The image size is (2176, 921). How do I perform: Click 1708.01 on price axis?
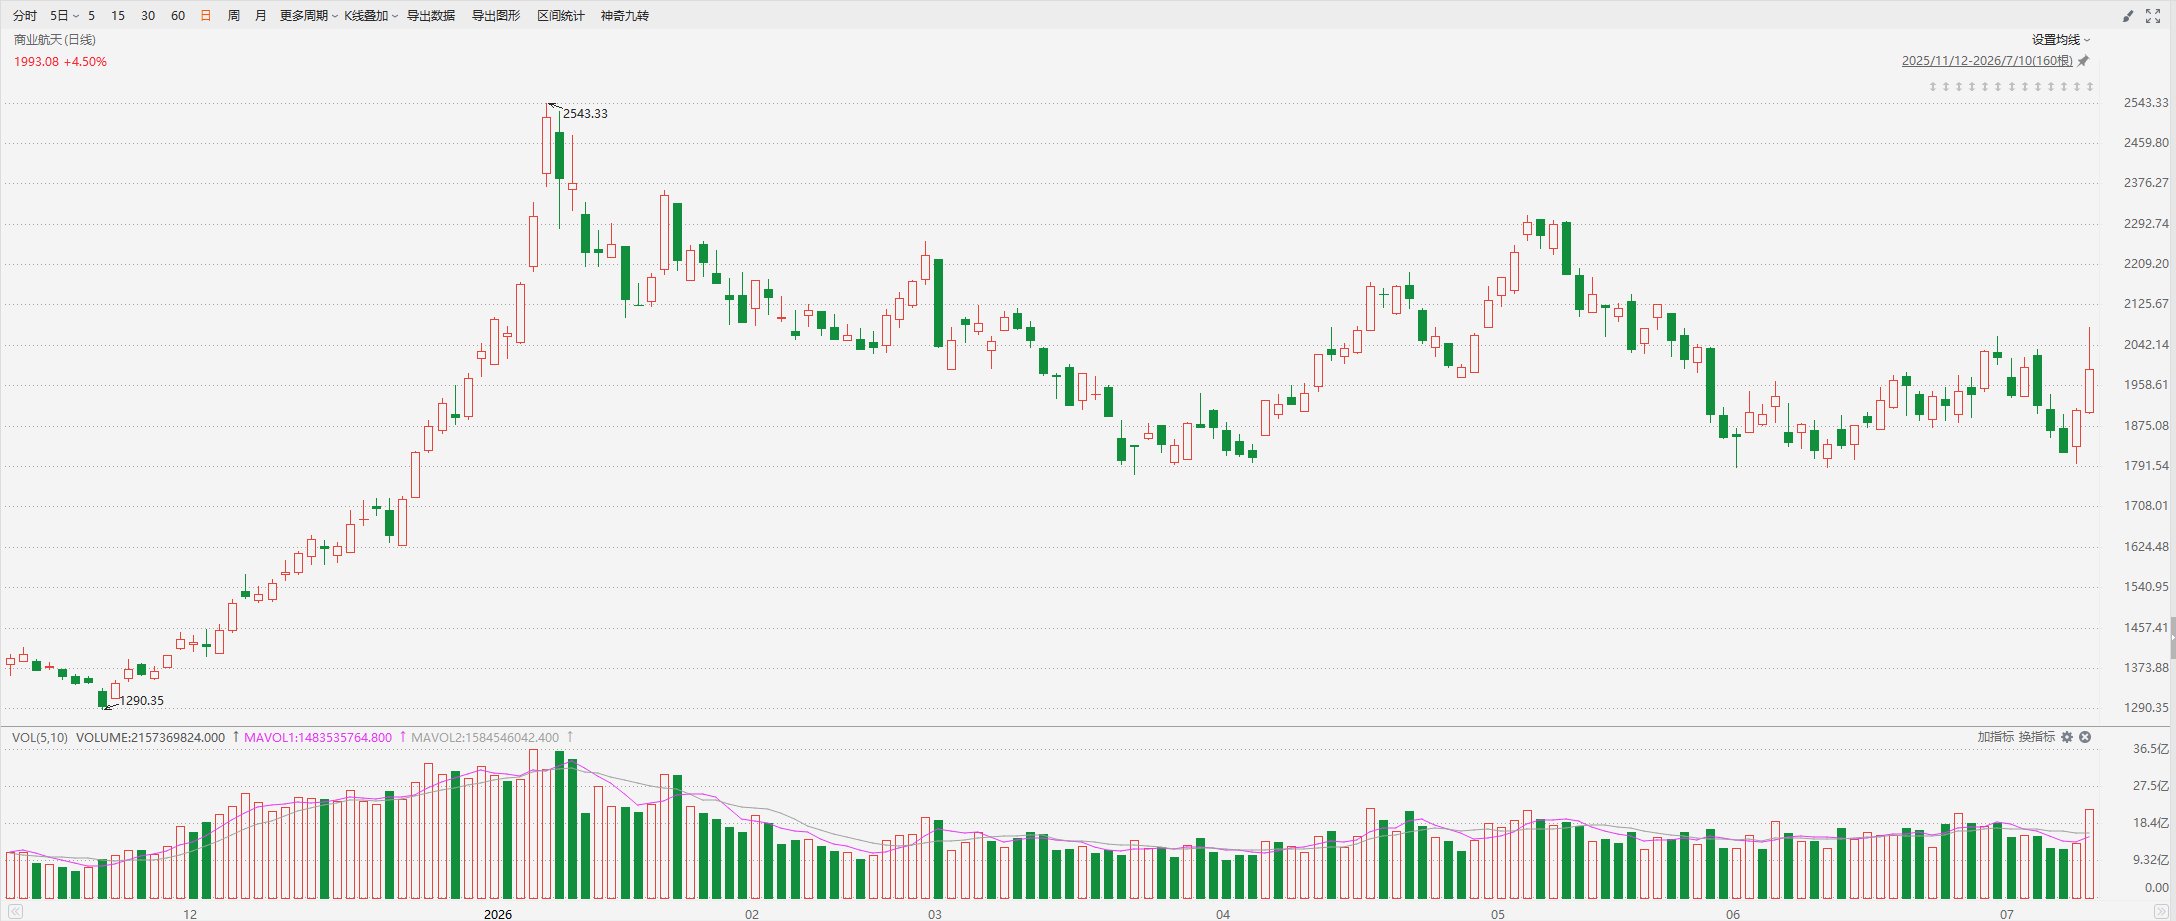pyautogui.click(x=2146, y=506)
